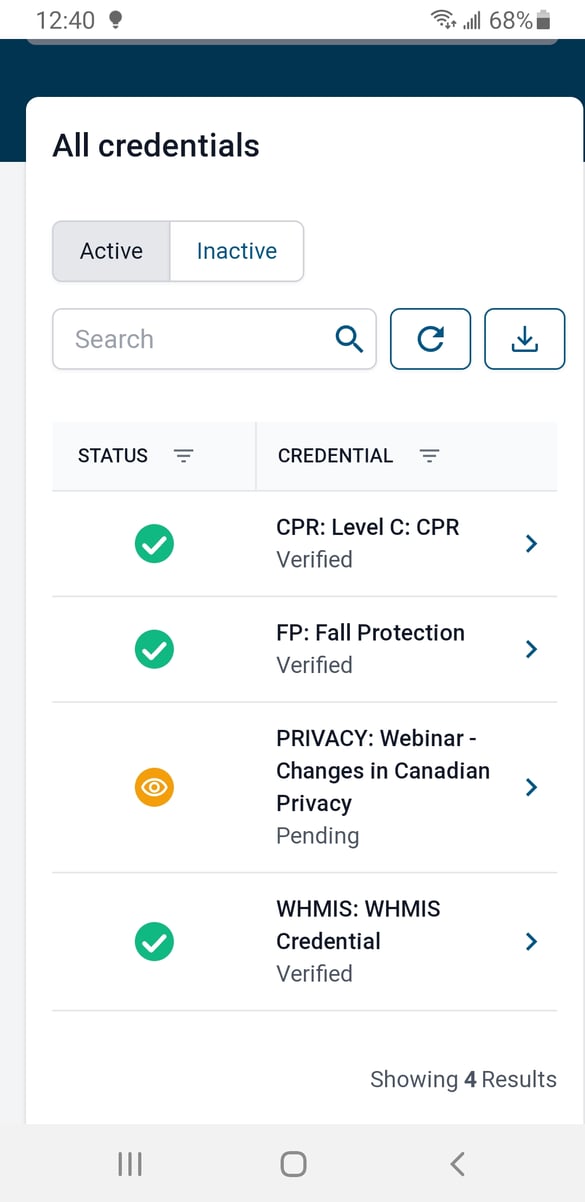Download the credentials list
Image resolution: width=585 pixels, height=1202 pixels.
pyautogui.click(x=524, y=339)
